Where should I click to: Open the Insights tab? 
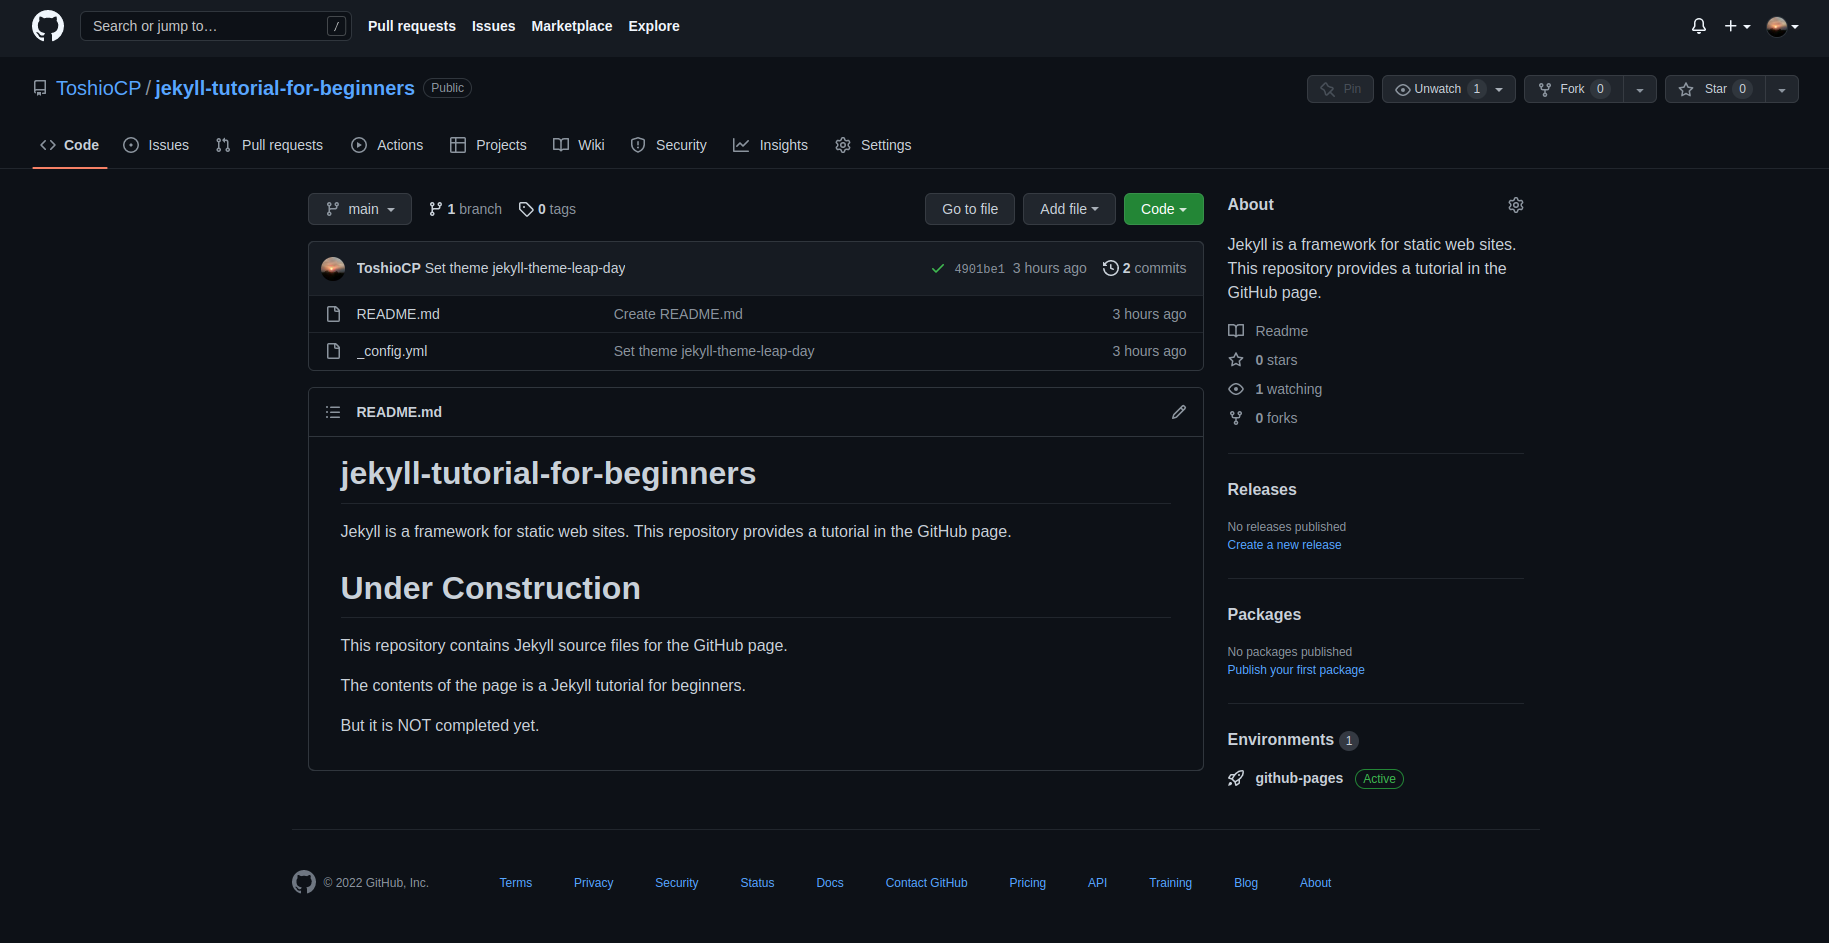(x=770, y=145)
